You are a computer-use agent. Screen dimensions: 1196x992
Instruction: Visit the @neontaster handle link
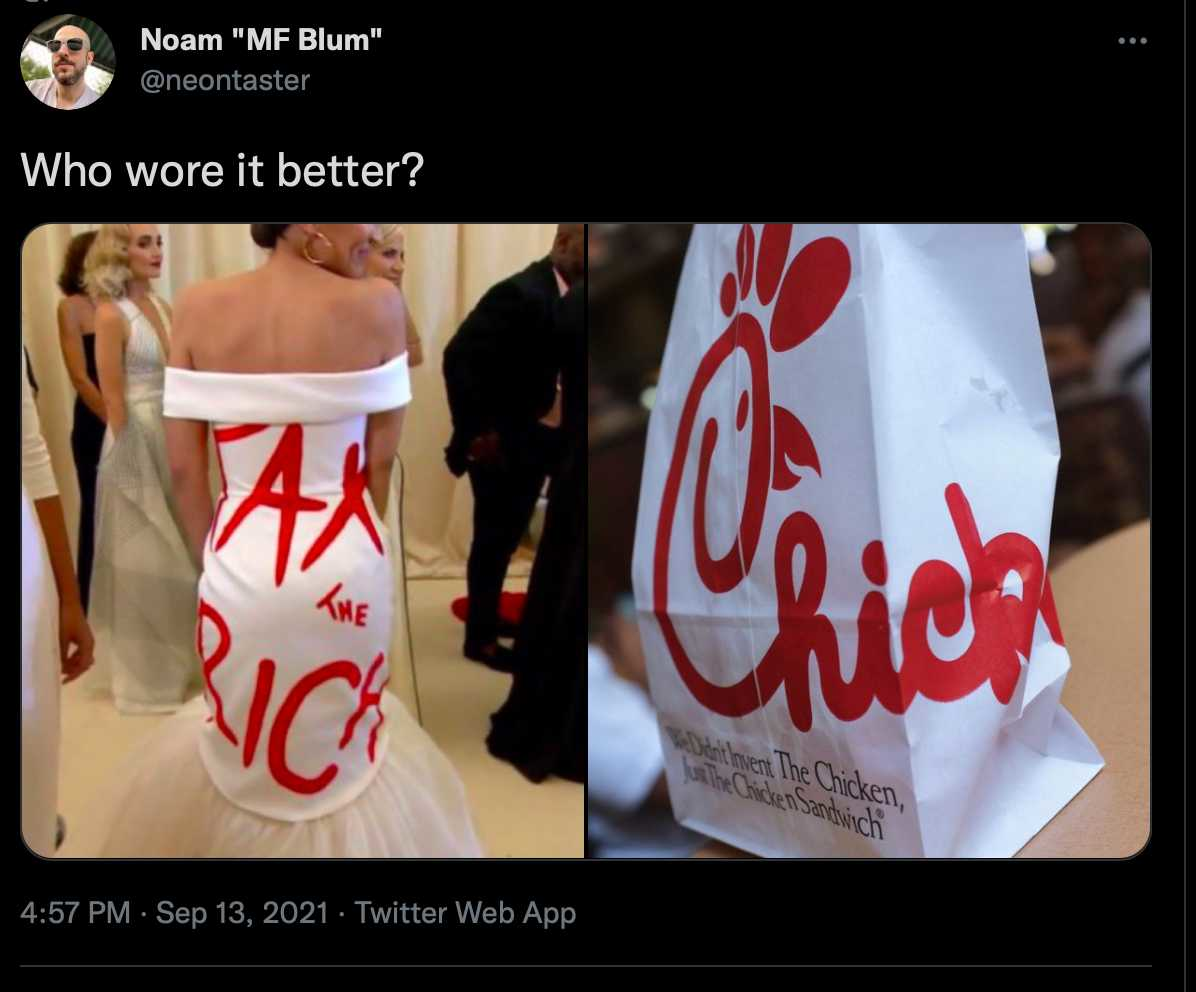[225, 80]
